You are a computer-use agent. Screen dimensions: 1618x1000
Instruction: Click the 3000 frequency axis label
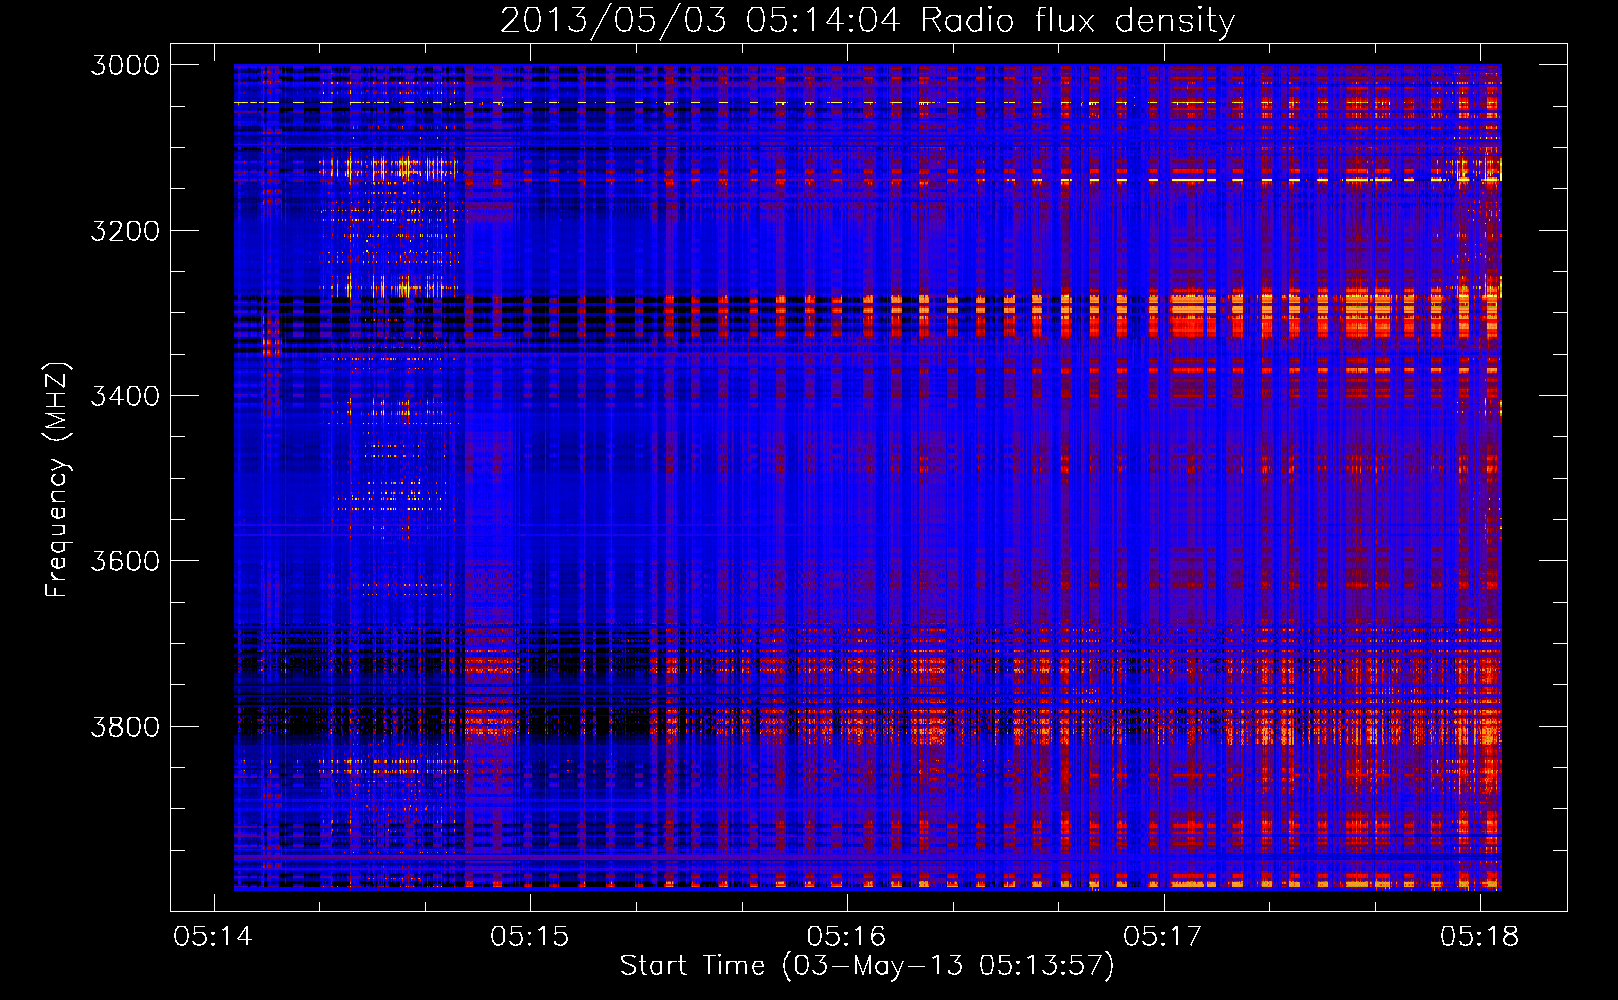(125, 65)
